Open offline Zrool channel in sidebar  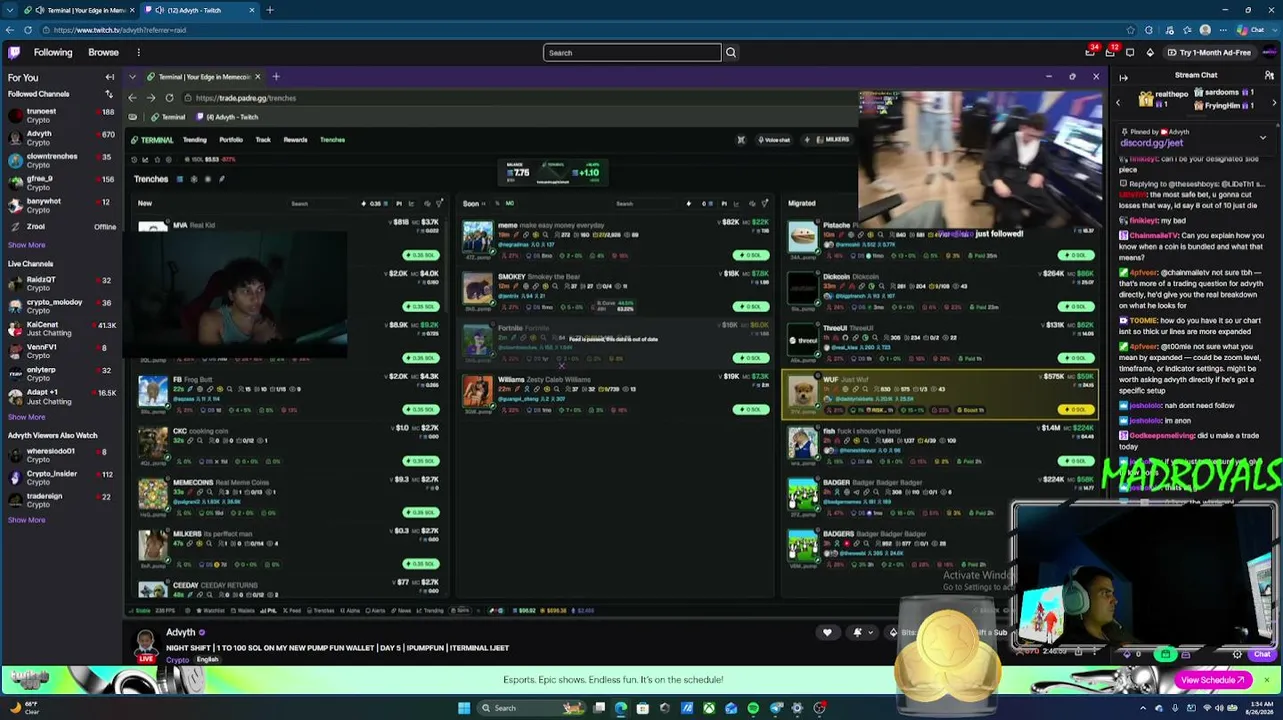click(x=60, y=227)
